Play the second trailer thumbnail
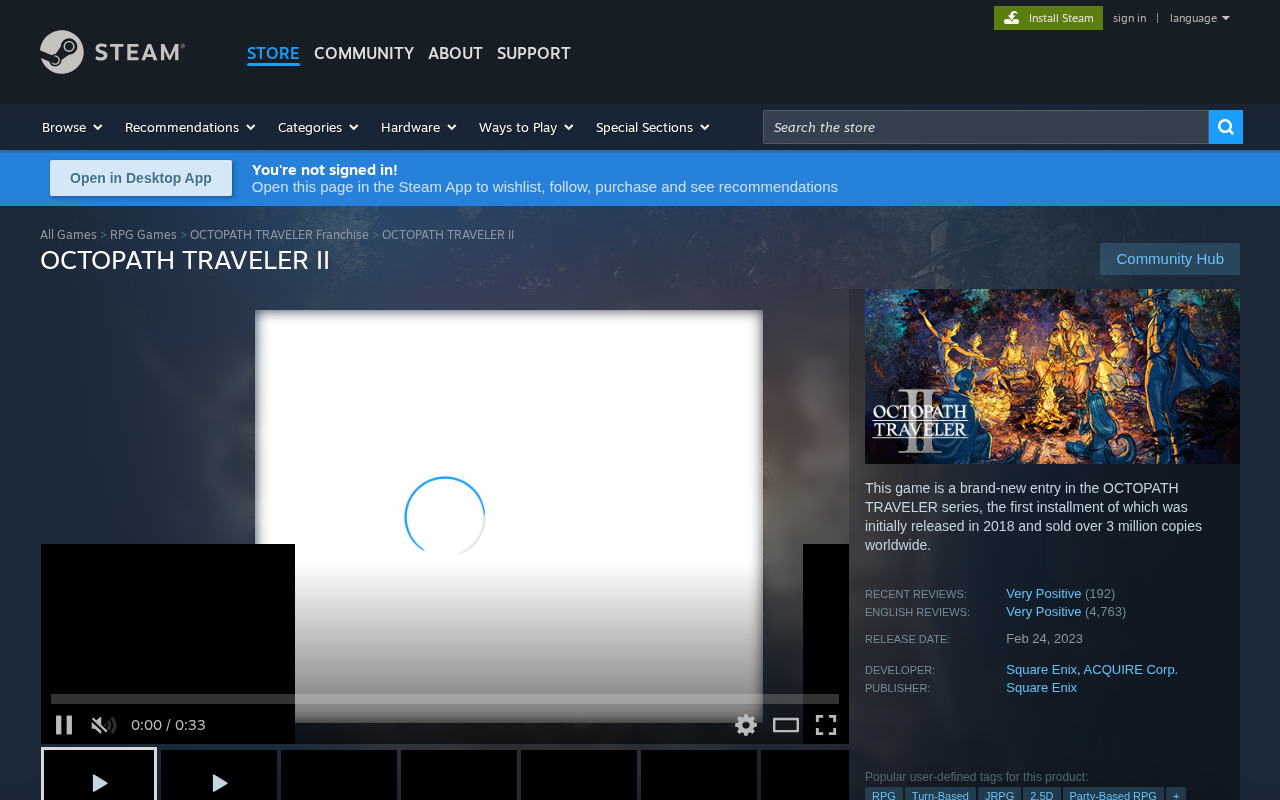This screenshot has height=800, width=1280. click(x=219, y=775)
